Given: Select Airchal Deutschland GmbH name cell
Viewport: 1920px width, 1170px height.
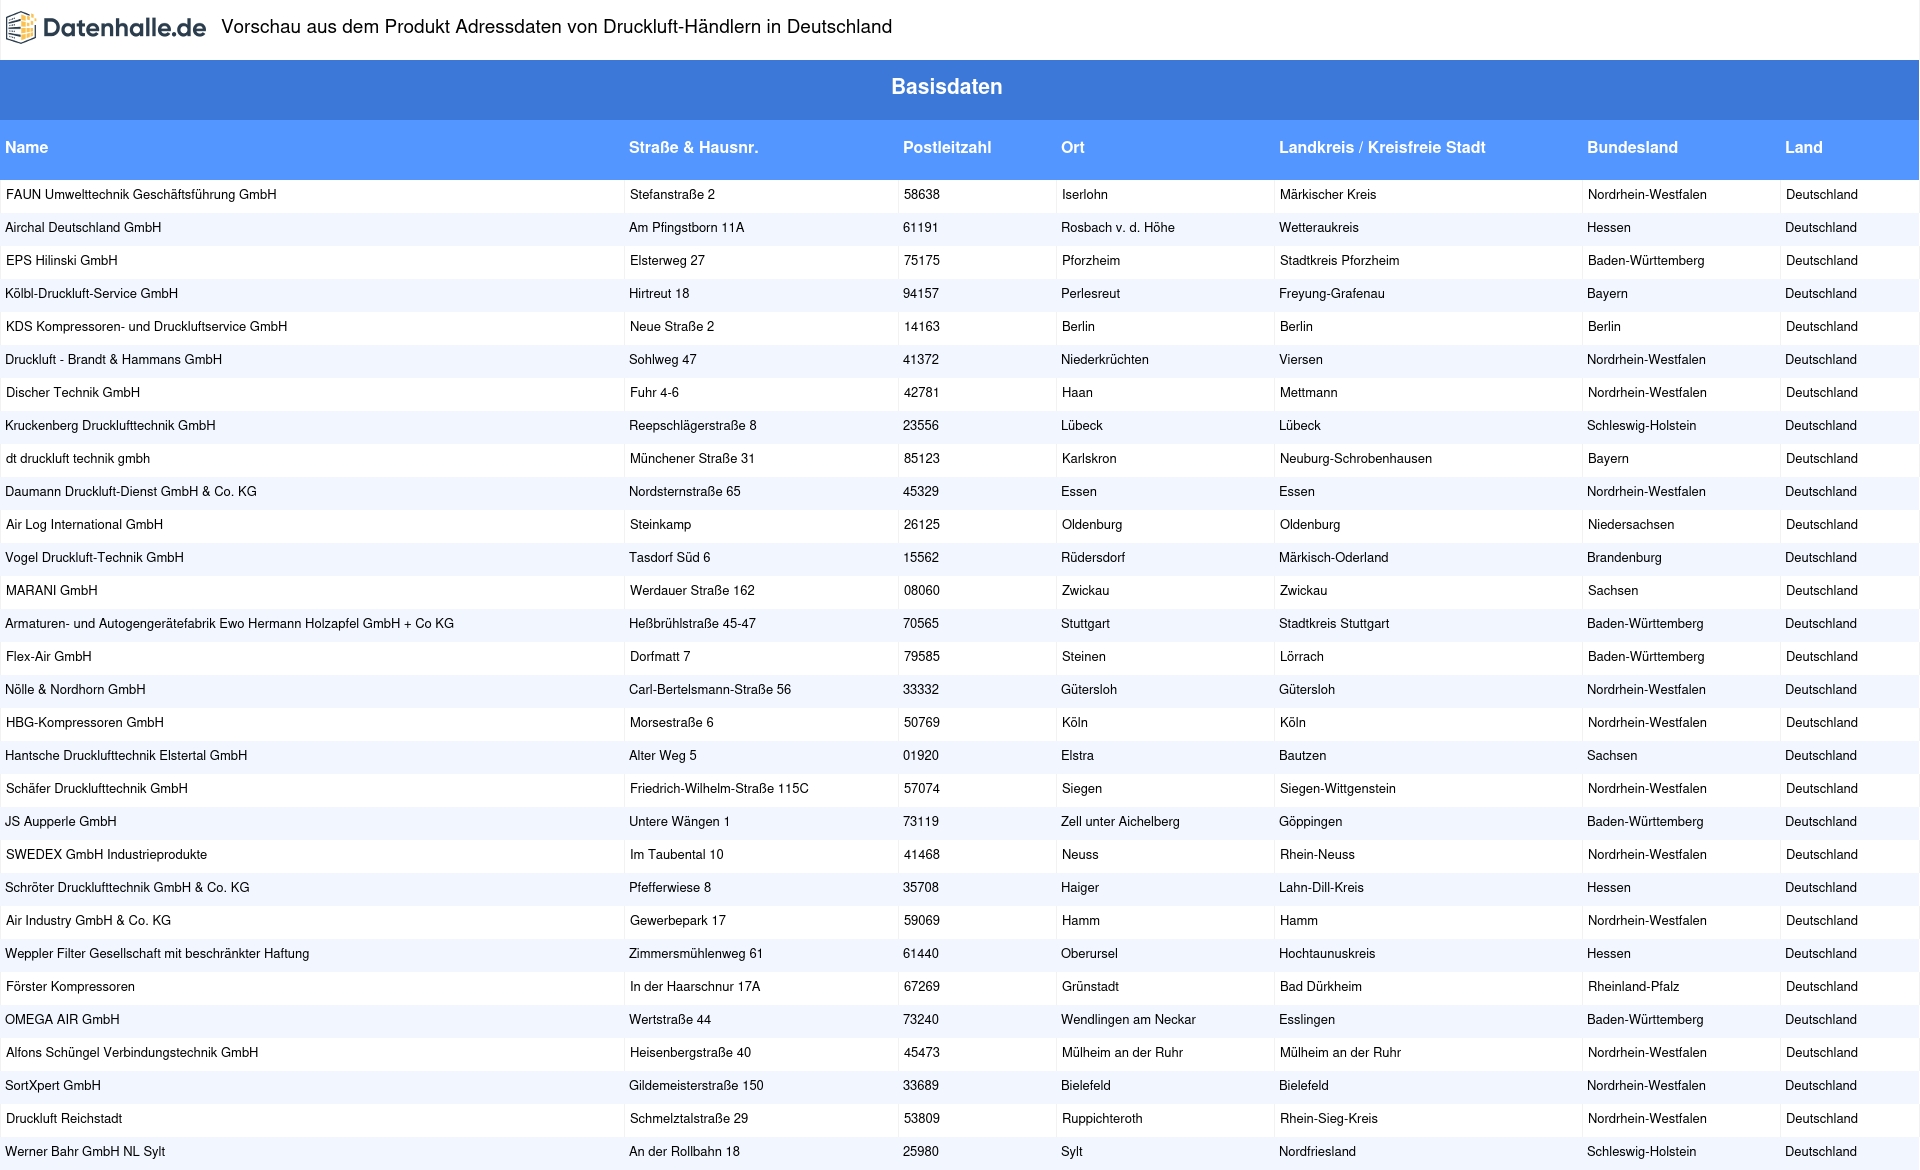Looking at the screenshot, I should (x=83, y=228).
